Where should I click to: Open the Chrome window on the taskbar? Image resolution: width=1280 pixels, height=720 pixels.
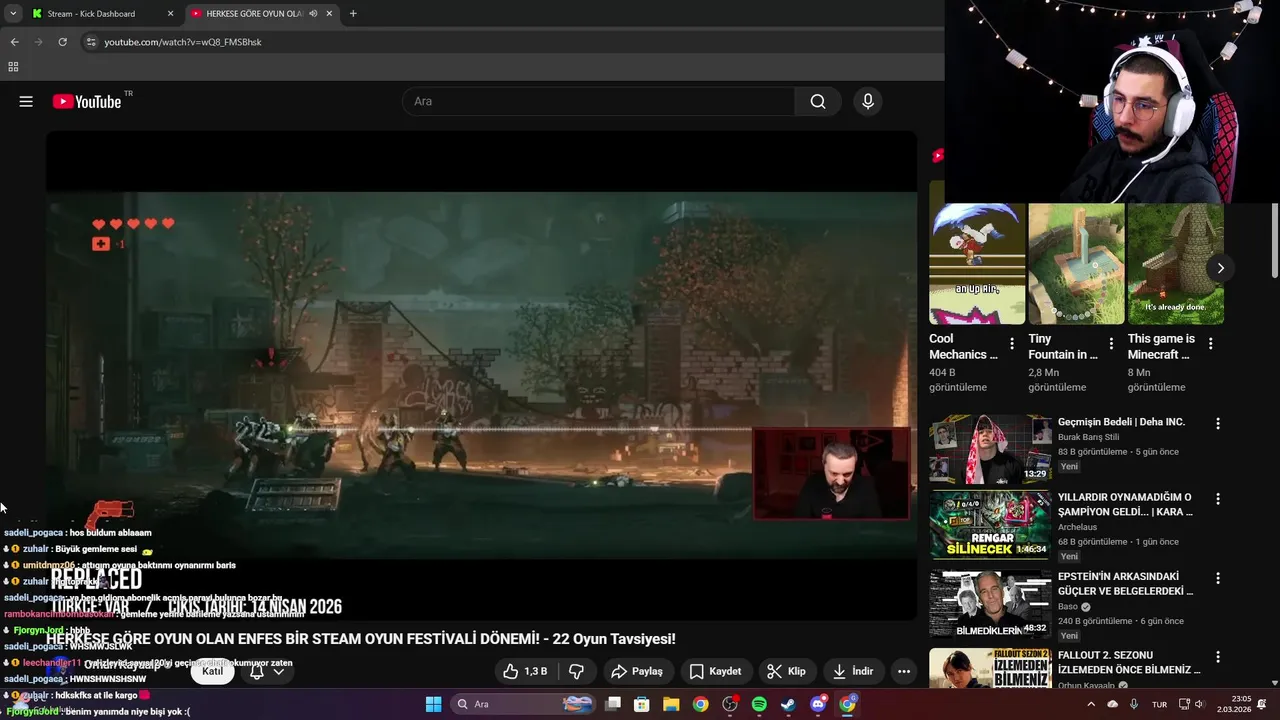click(847, 704)
